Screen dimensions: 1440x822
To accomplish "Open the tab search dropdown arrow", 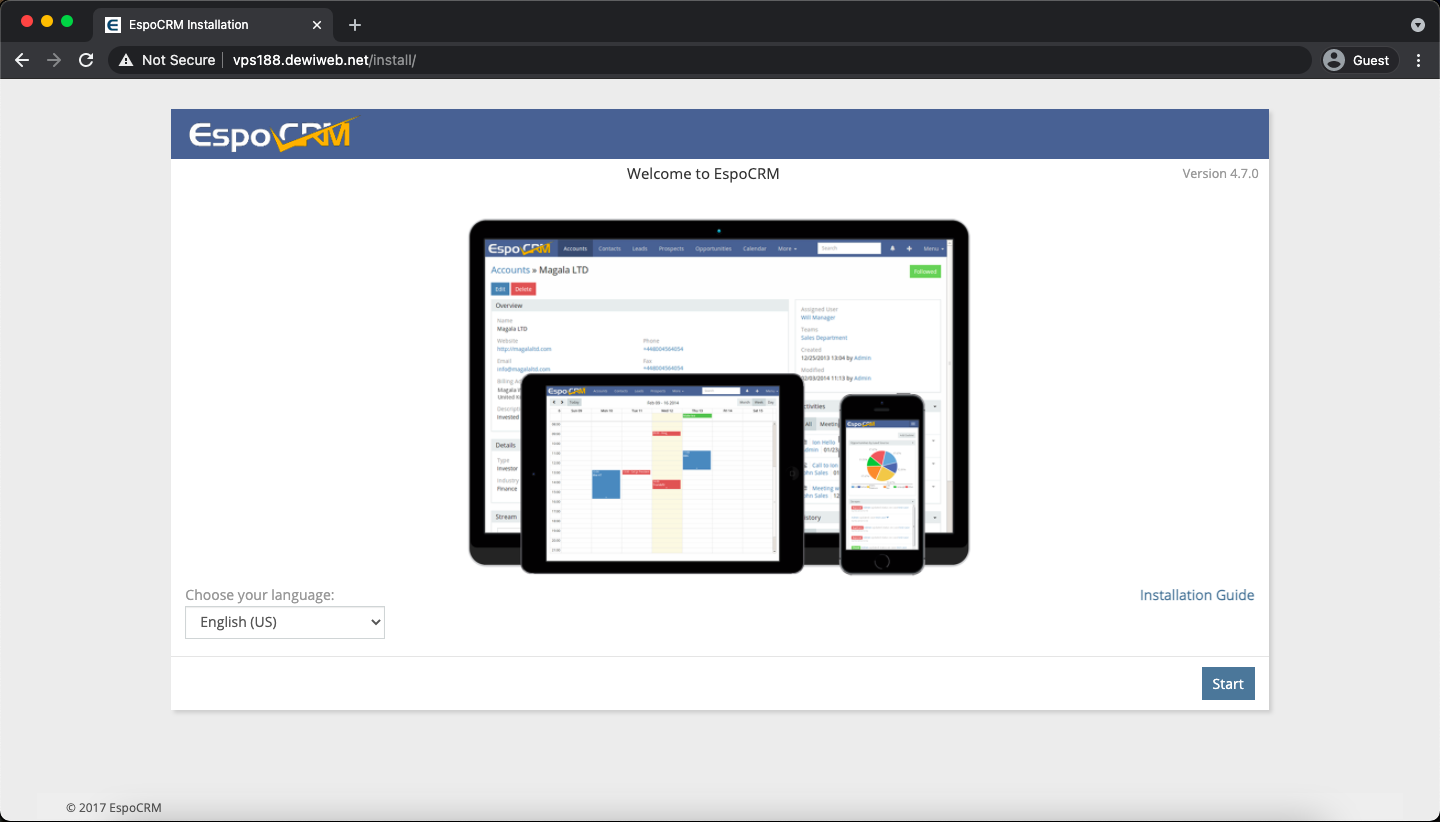I will click(1417, 24).
